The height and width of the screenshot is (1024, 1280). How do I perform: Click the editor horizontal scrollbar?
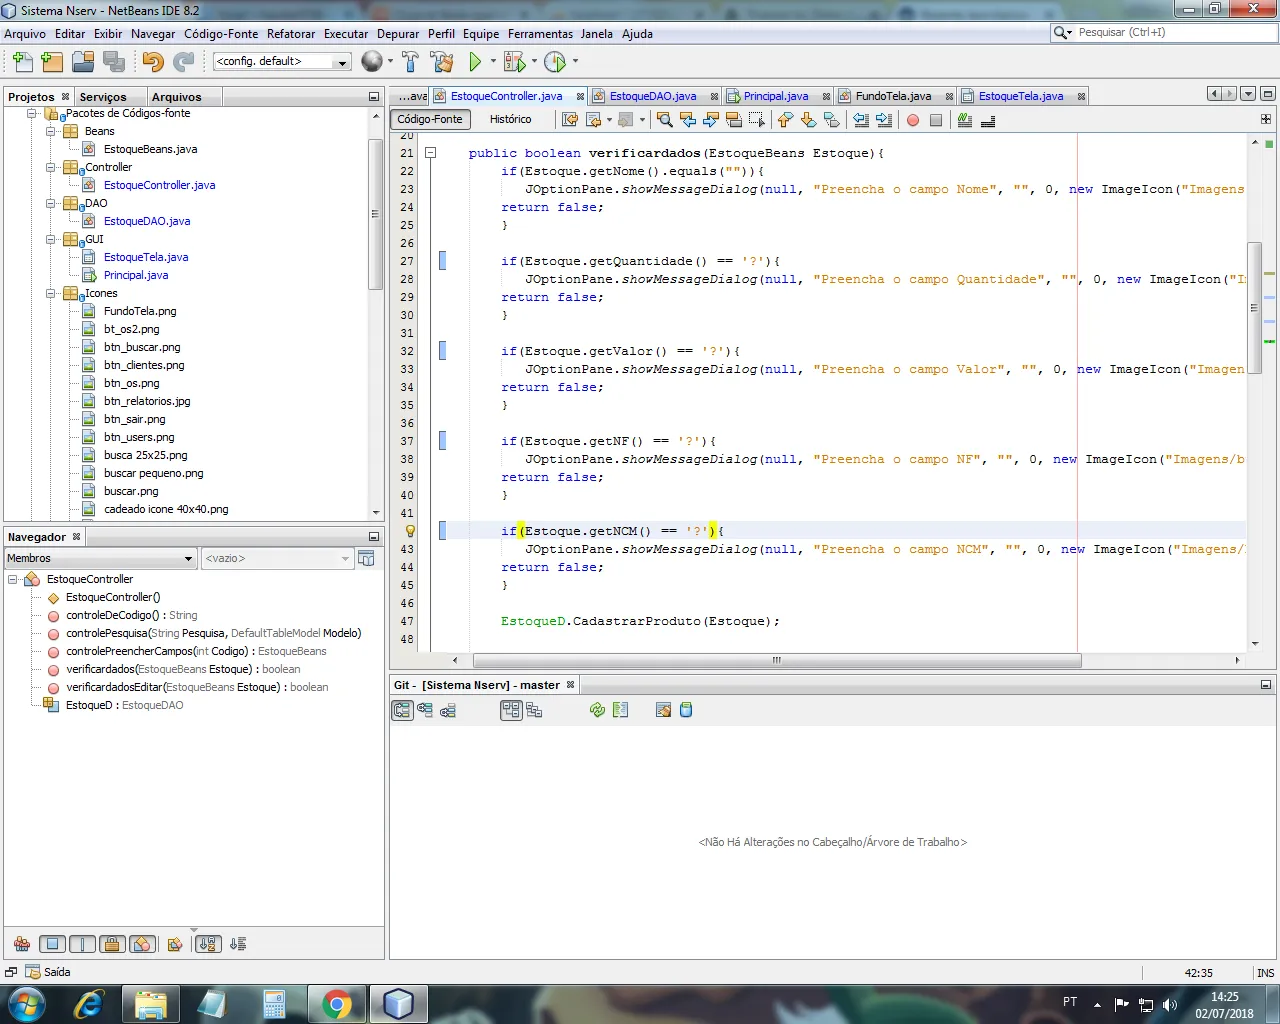pos(776,660)
